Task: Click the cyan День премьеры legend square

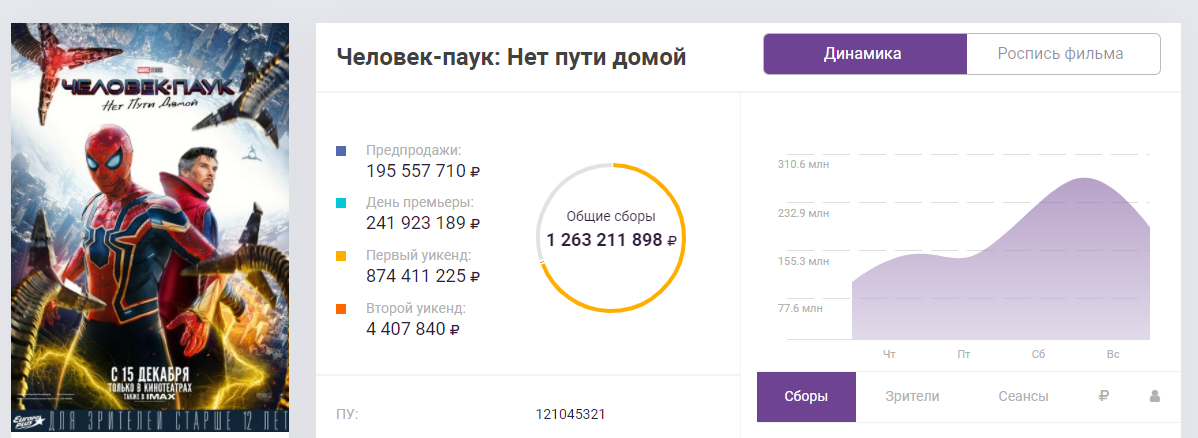Action: (341, 203)
